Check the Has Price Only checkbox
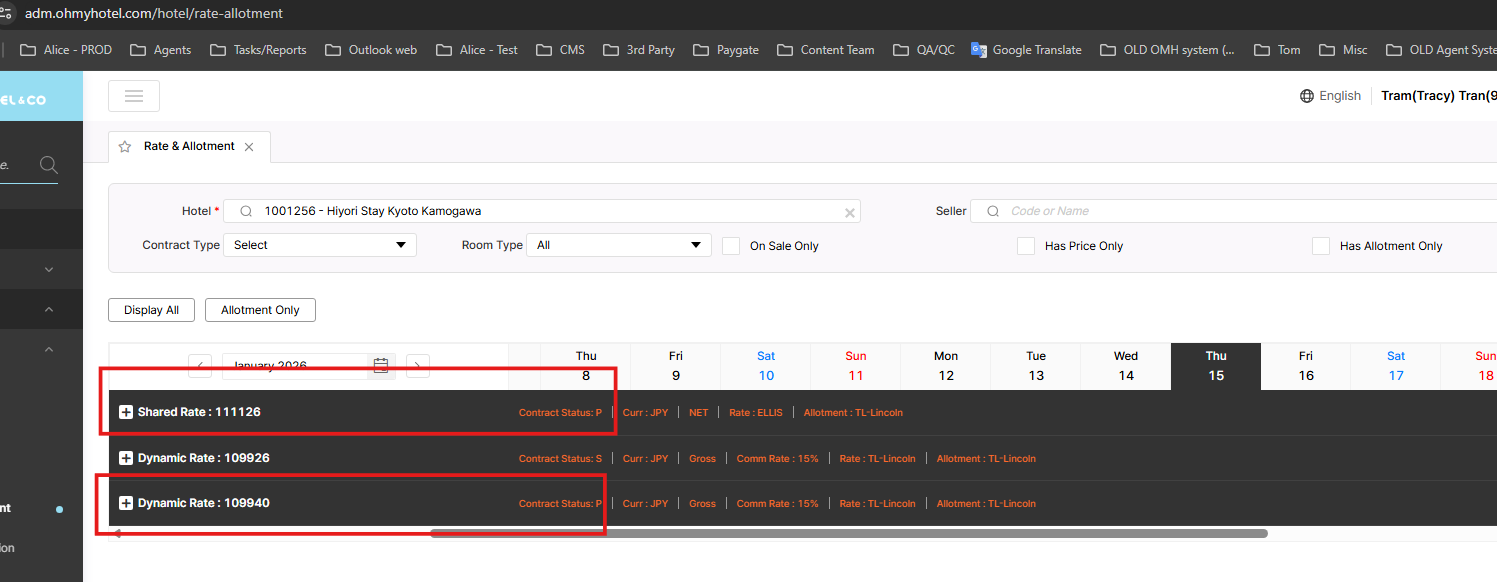The height and width of the screenshot is (582, 1497). 1026,246
